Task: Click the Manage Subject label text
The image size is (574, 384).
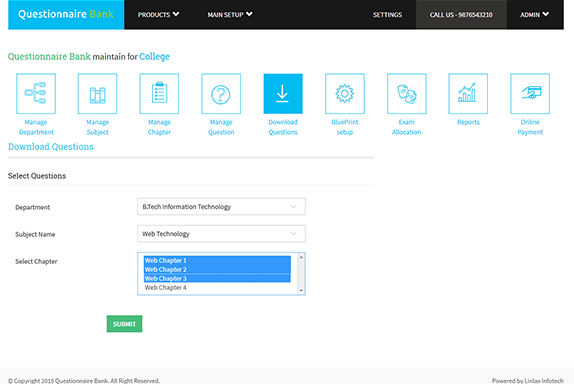Action: (97, 127)
